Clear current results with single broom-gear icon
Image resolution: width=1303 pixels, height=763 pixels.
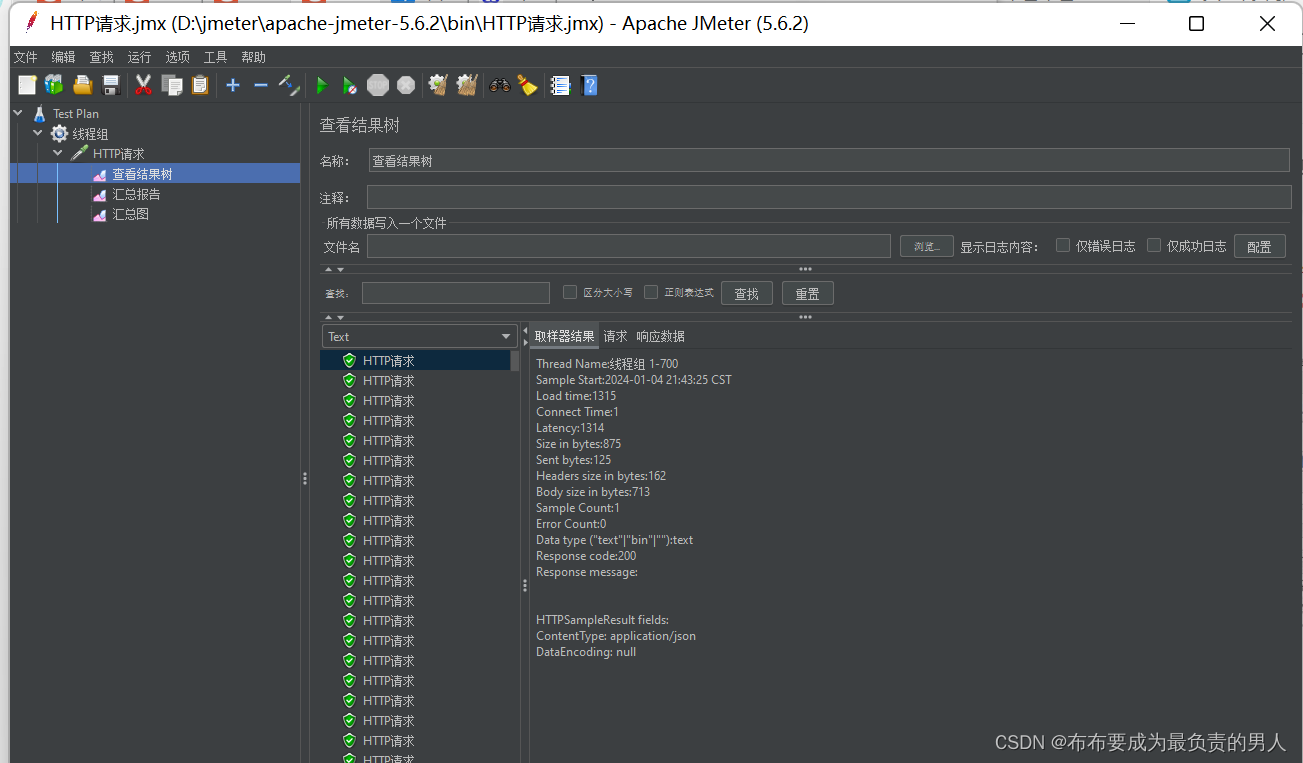pyautogui.click(x=437, y=85)
